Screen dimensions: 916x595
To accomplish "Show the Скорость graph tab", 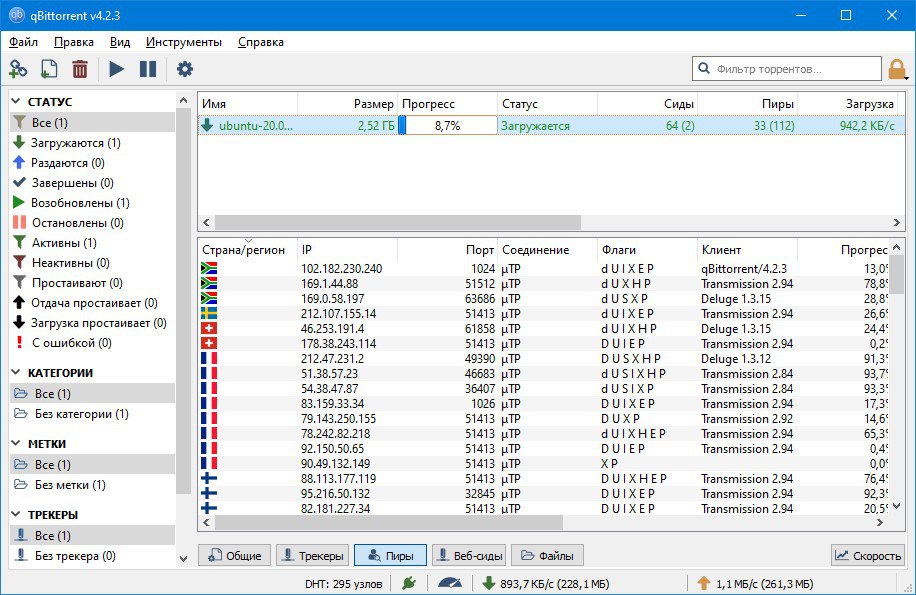I will tap(868, 555).
